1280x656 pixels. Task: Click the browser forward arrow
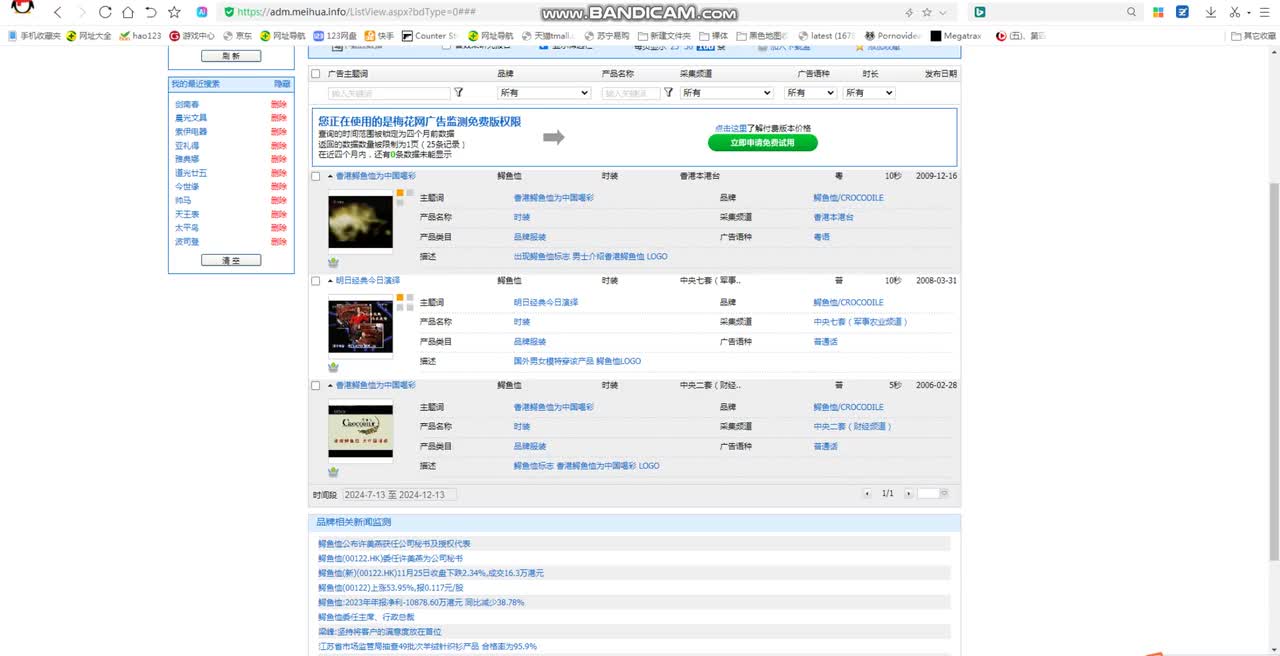pos(81,12)
